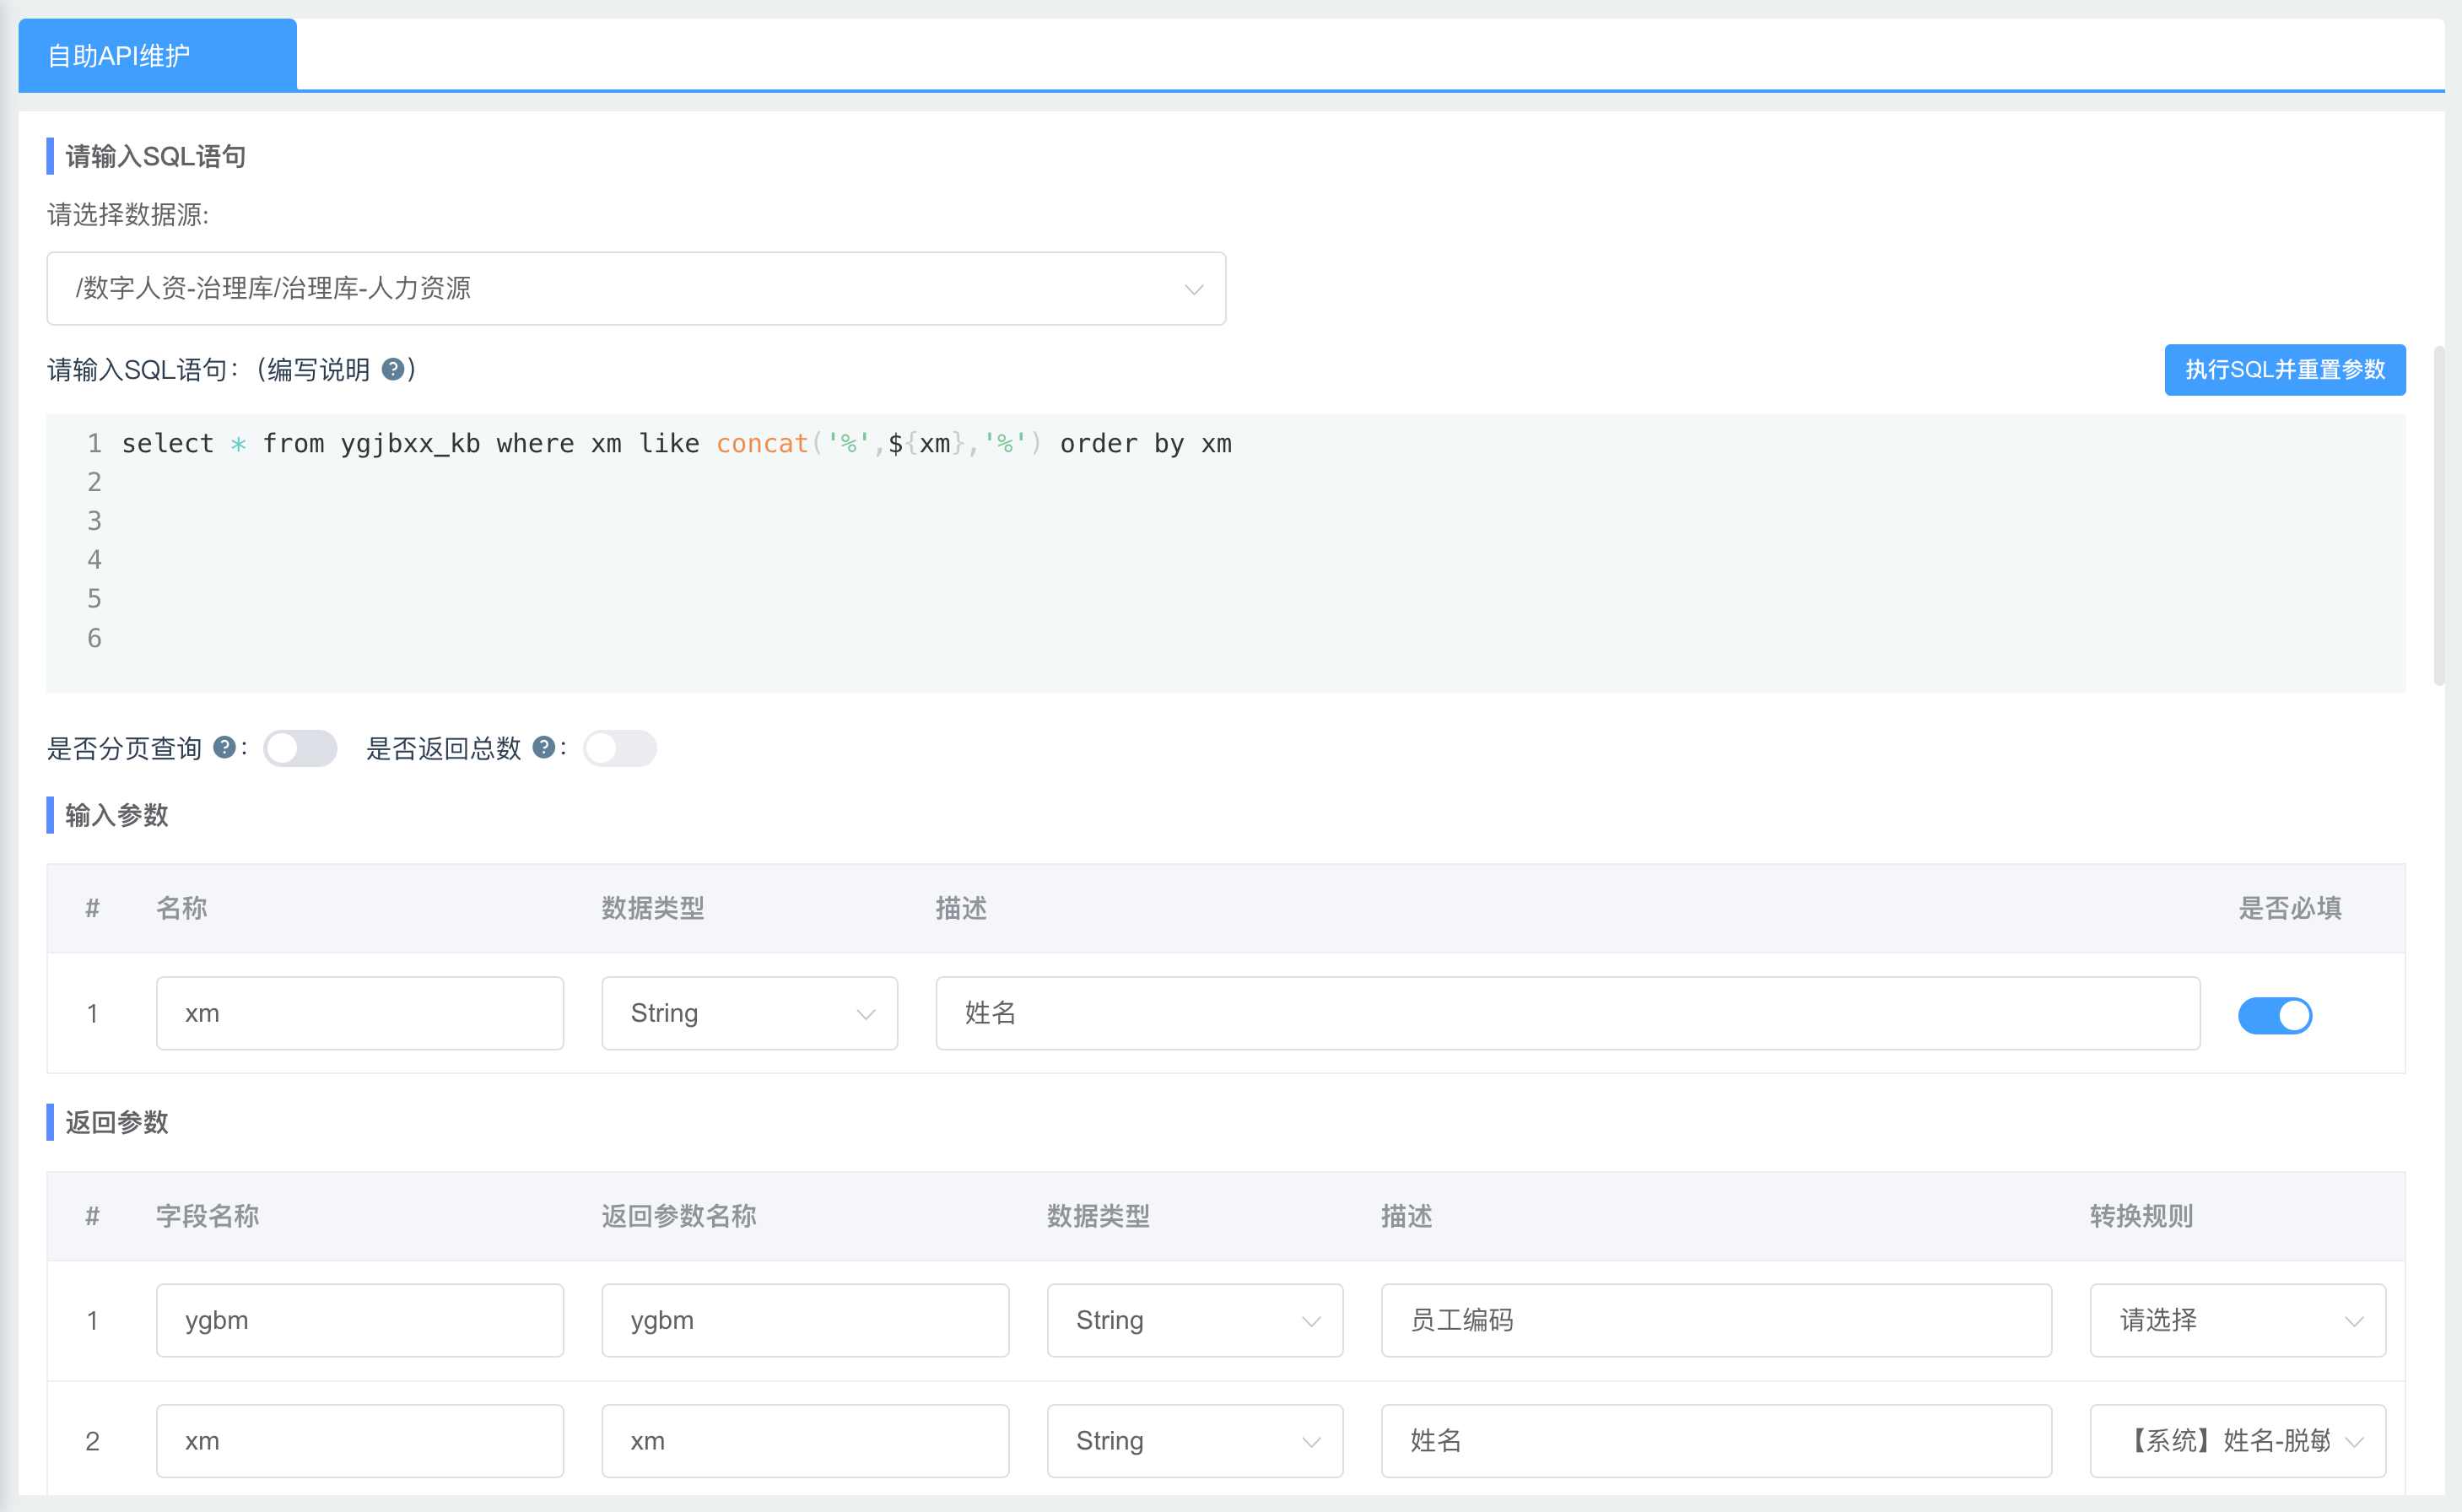Click the 转换规则 column header
This screenshot has height=1512, width=2462.
[x=2141, y=1216]
